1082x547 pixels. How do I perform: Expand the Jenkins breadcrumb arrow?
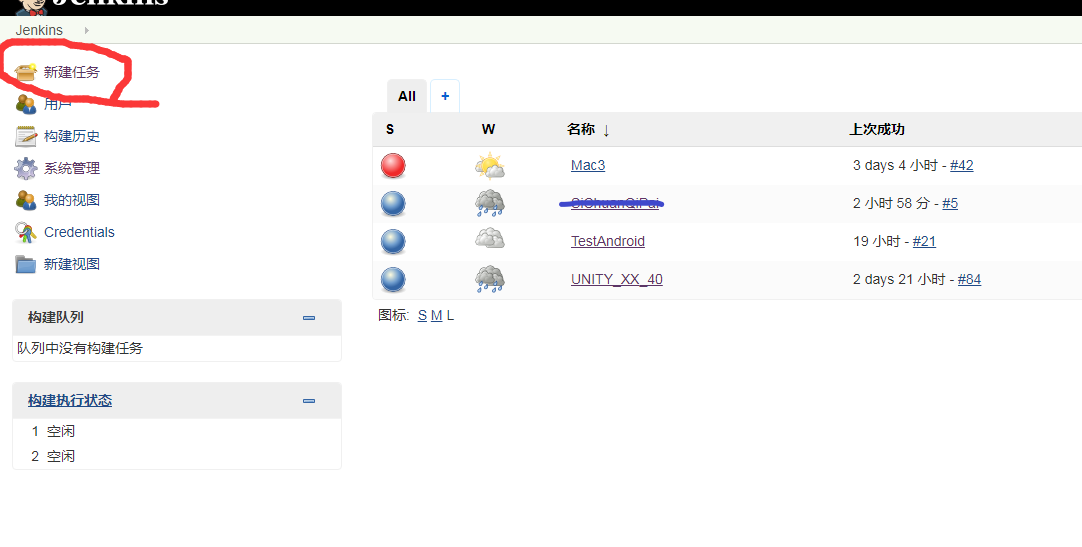86,30
